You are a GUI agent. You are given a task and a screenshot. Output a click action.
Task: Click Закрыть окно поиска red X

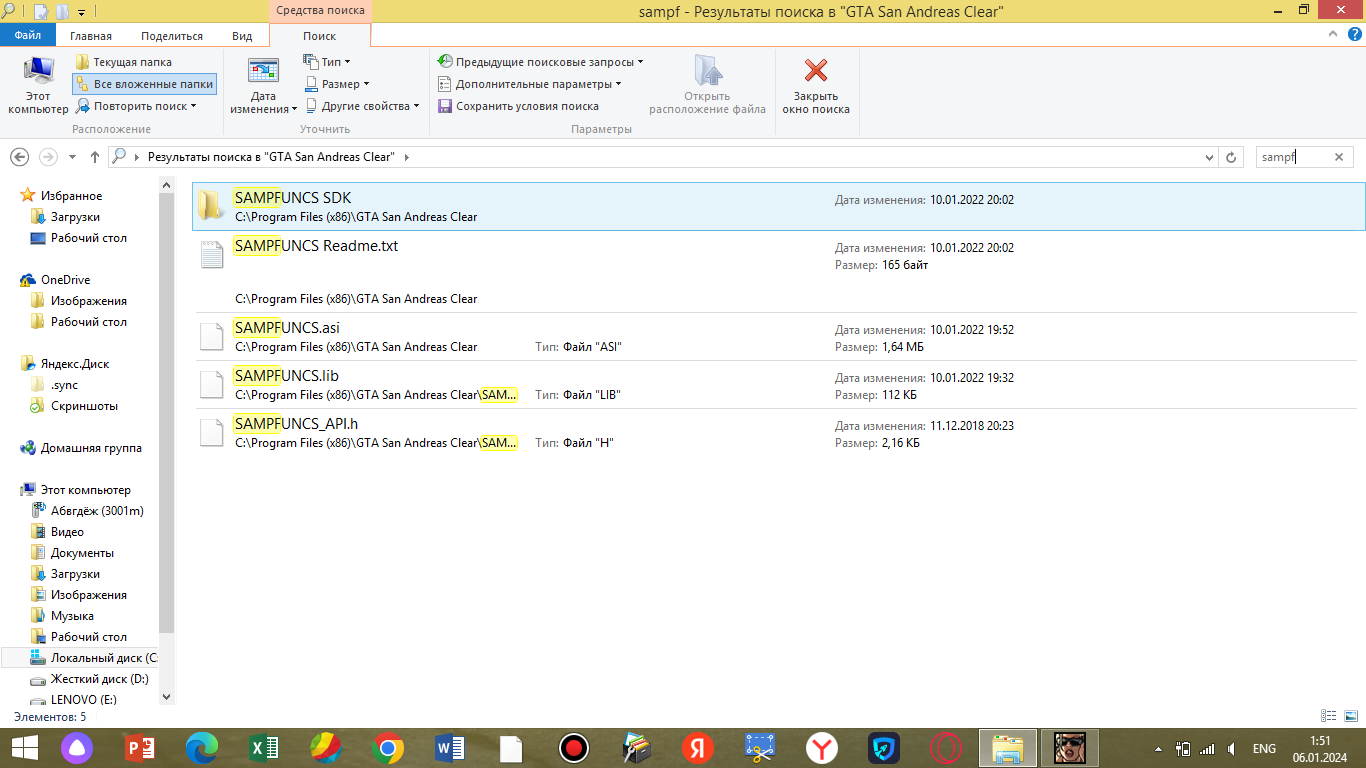coord(816,86)
